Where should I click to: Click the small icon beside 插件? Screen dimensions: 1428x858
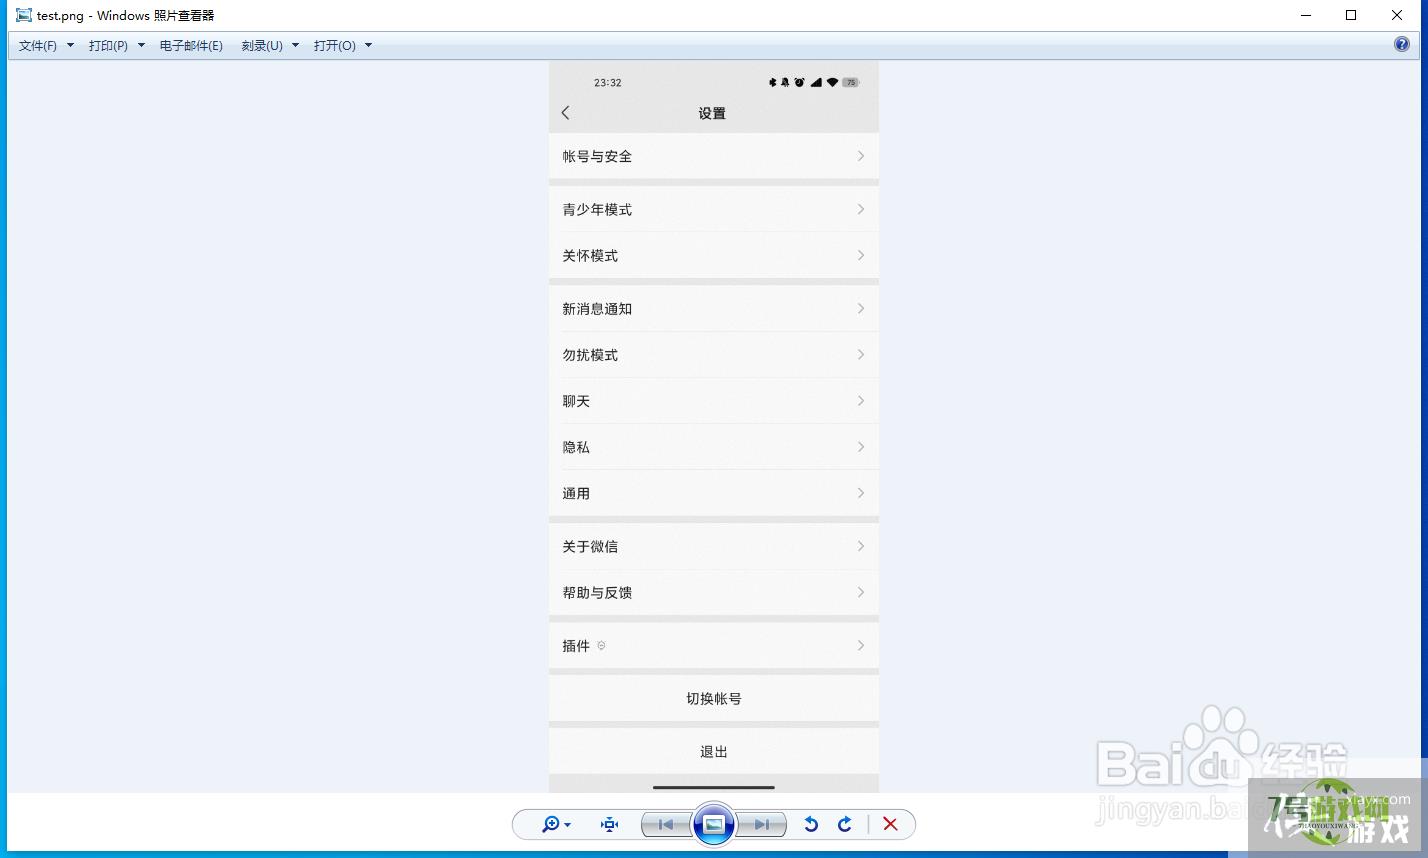[x=601, y=646]
